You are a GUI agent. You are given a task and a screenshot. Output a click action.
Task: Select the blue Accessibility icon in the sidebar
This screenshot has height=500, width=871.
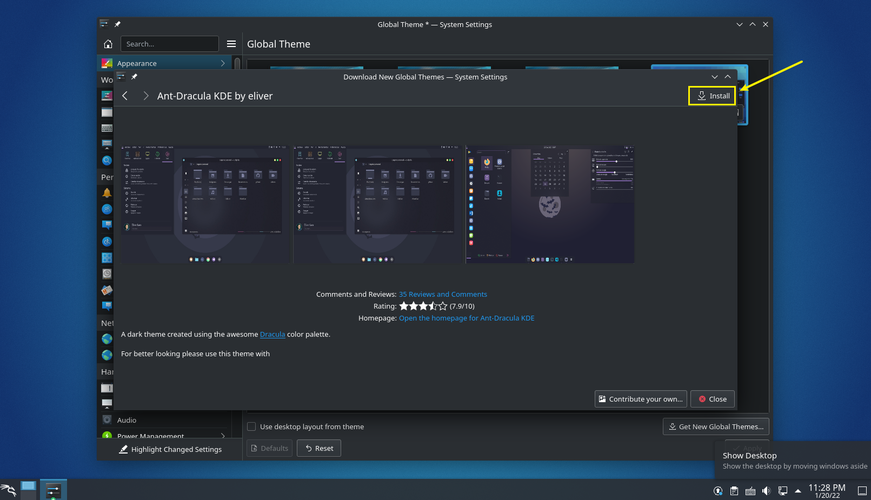107,242
